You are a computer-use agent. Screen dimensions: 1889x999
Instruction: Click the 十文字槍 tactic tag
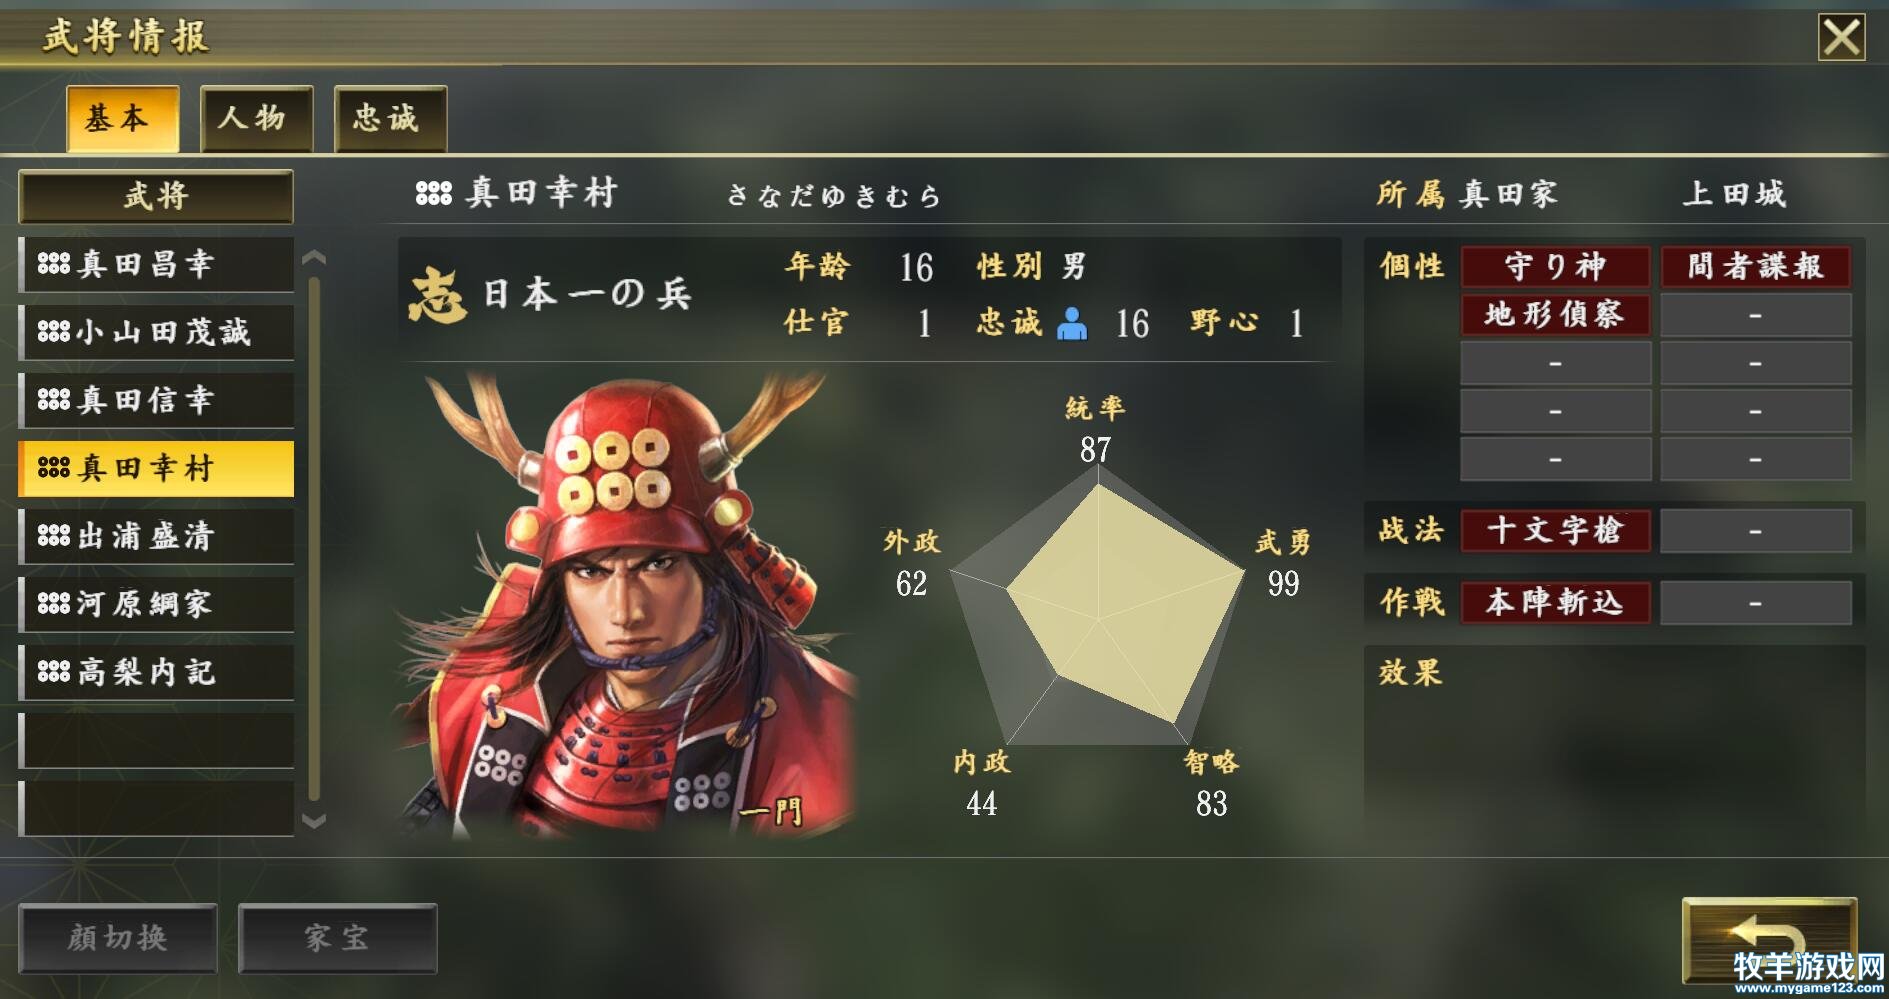(1555, 530)
